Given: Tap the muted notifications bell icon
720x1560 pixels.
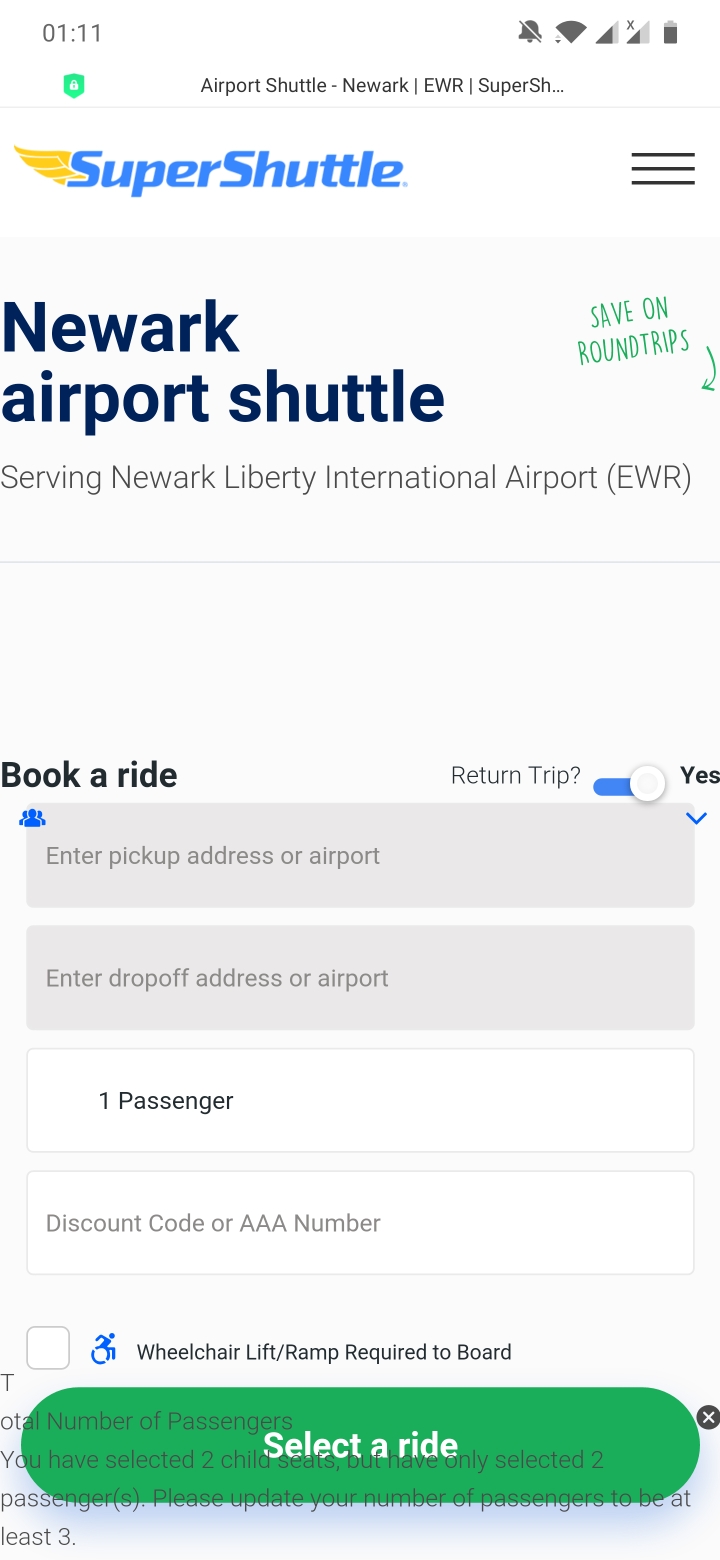Looking at the screenshot, I should [x=530, y=33].
